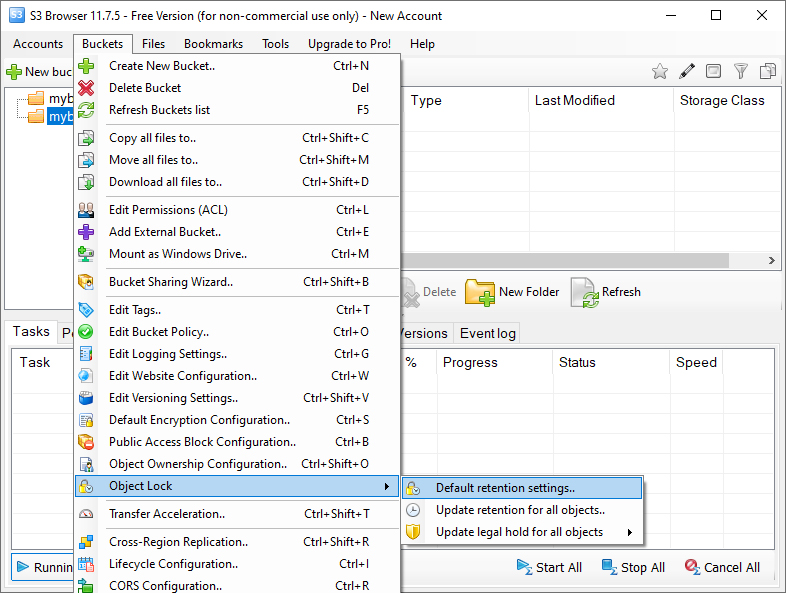Image resolution: width=786 pixels, height=593 pixels.
Task: Expand Update legal hold for all objects arrow
Action: click(630, 532)
